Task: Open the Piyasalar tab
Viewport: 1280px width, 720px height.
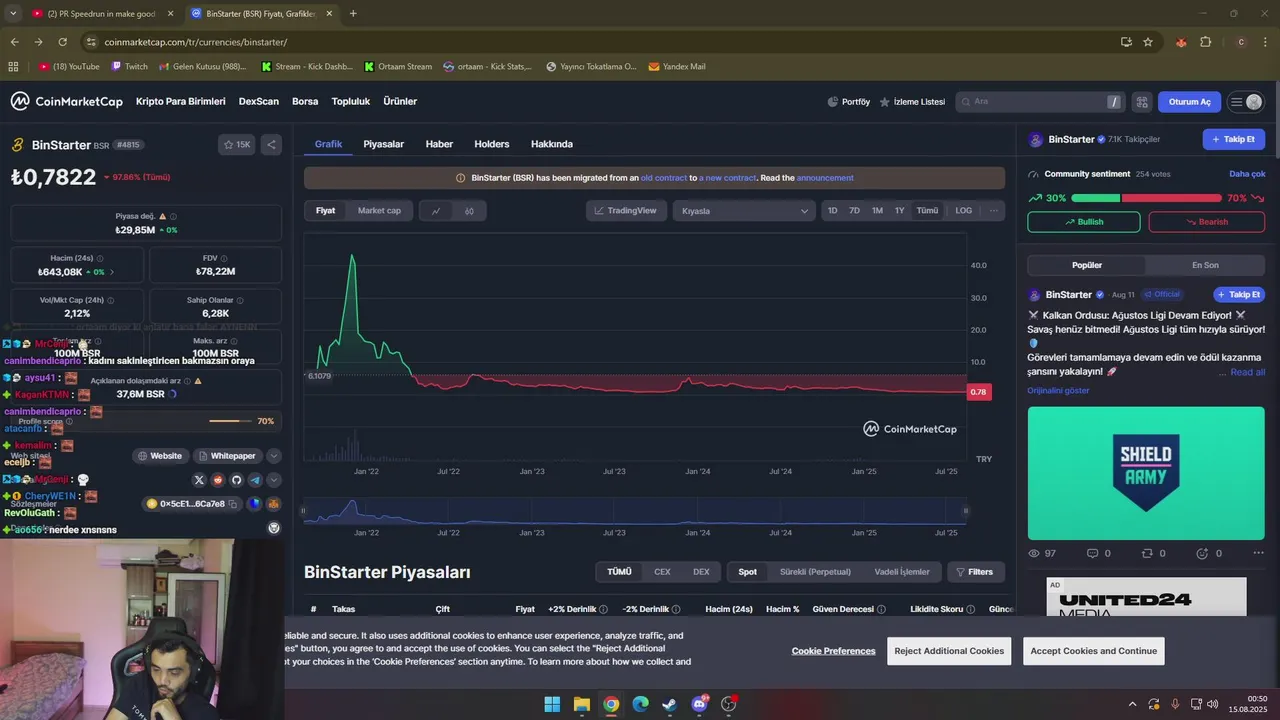Action: [383, 144]
